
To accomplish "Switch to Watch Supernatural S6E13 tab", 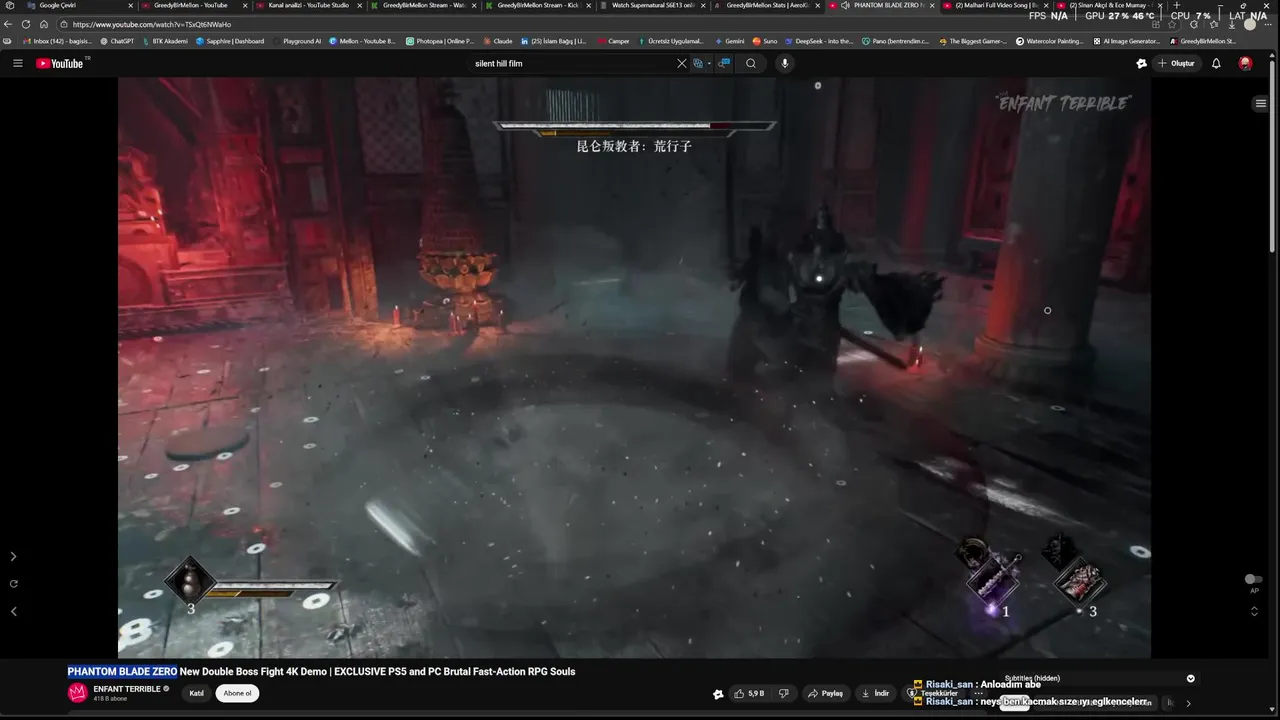I will tap(652, 5).
